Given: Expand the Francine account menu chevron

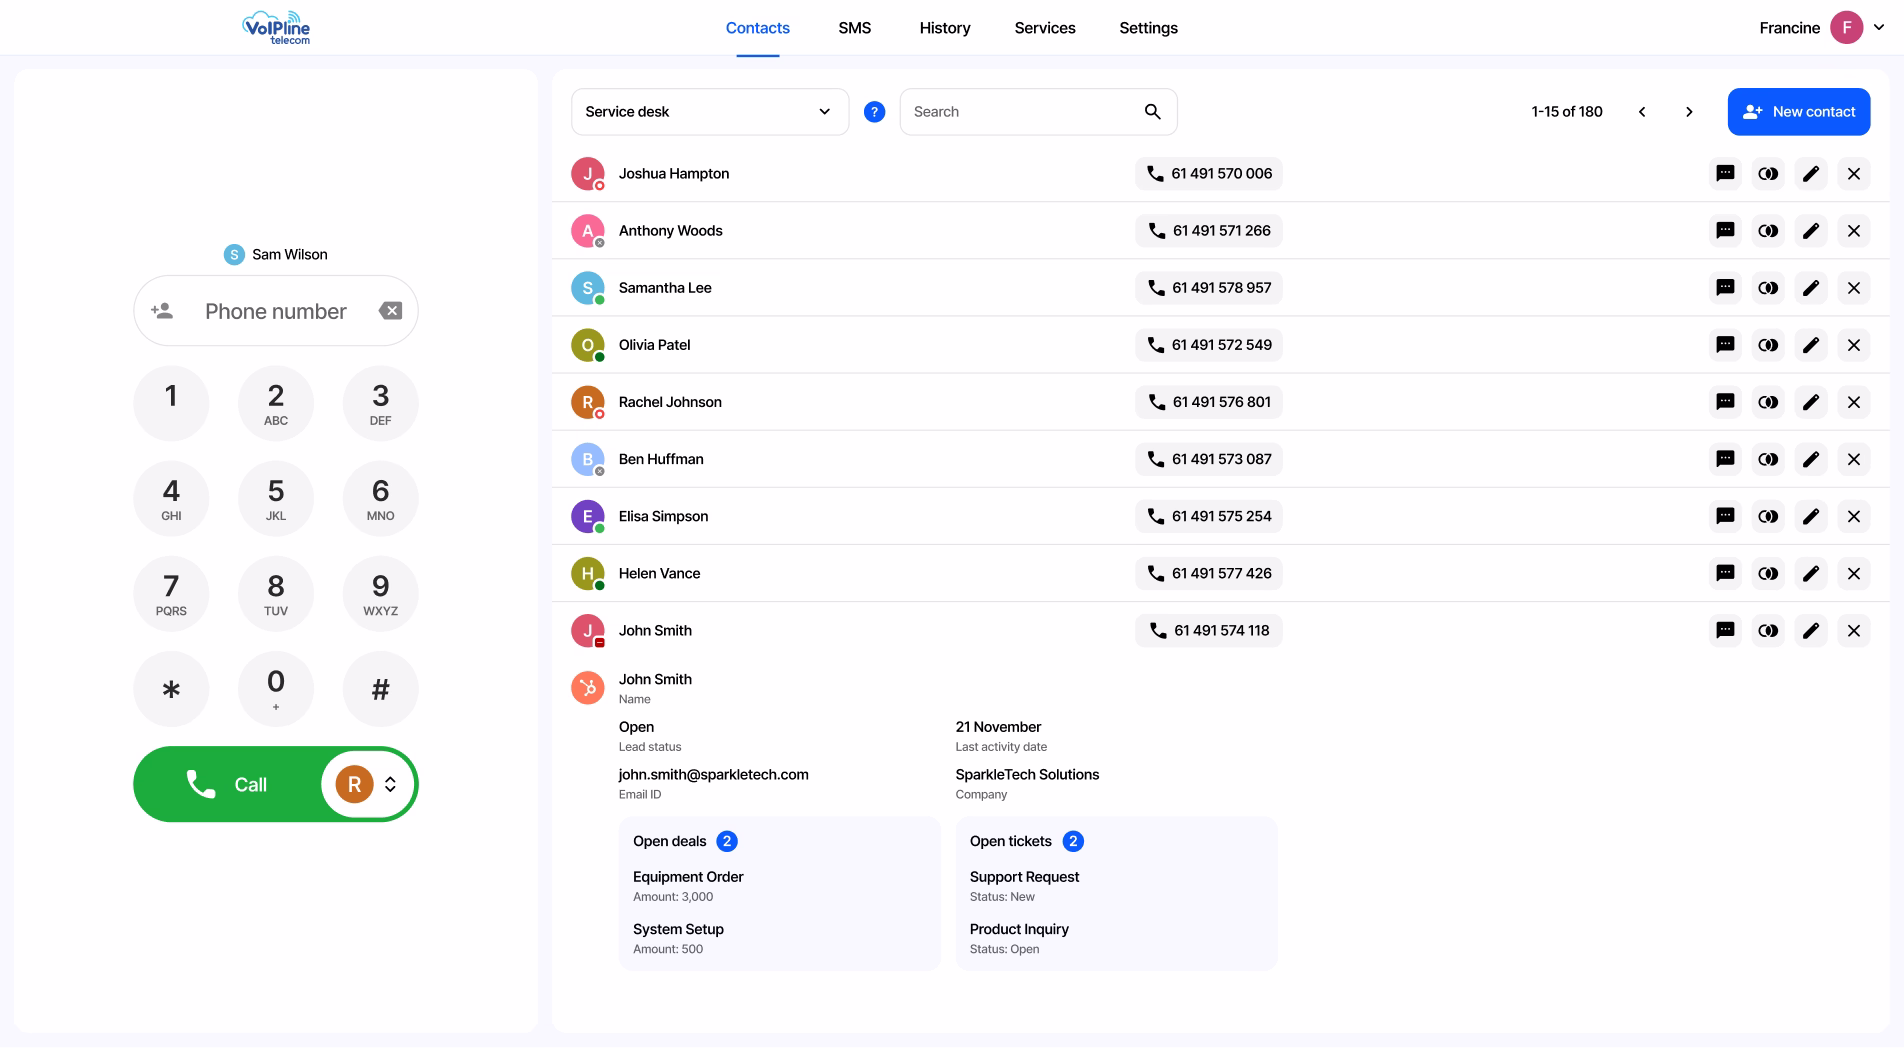Looking at the screenshot, I should click(x=1879, y=28).
